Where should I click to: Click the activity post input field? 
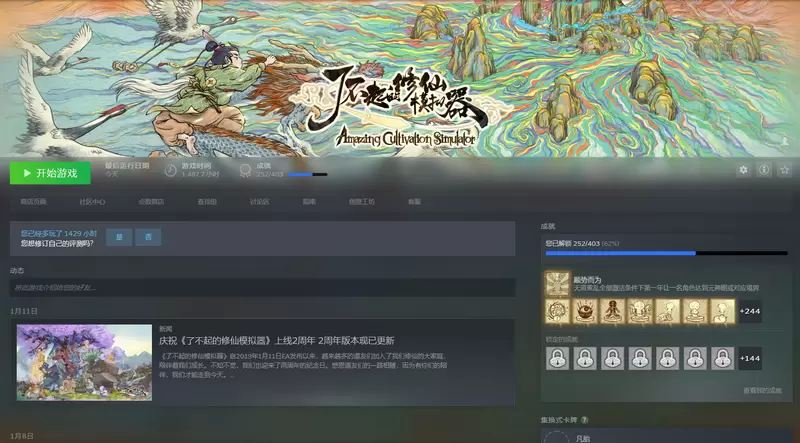click(262, 288)
